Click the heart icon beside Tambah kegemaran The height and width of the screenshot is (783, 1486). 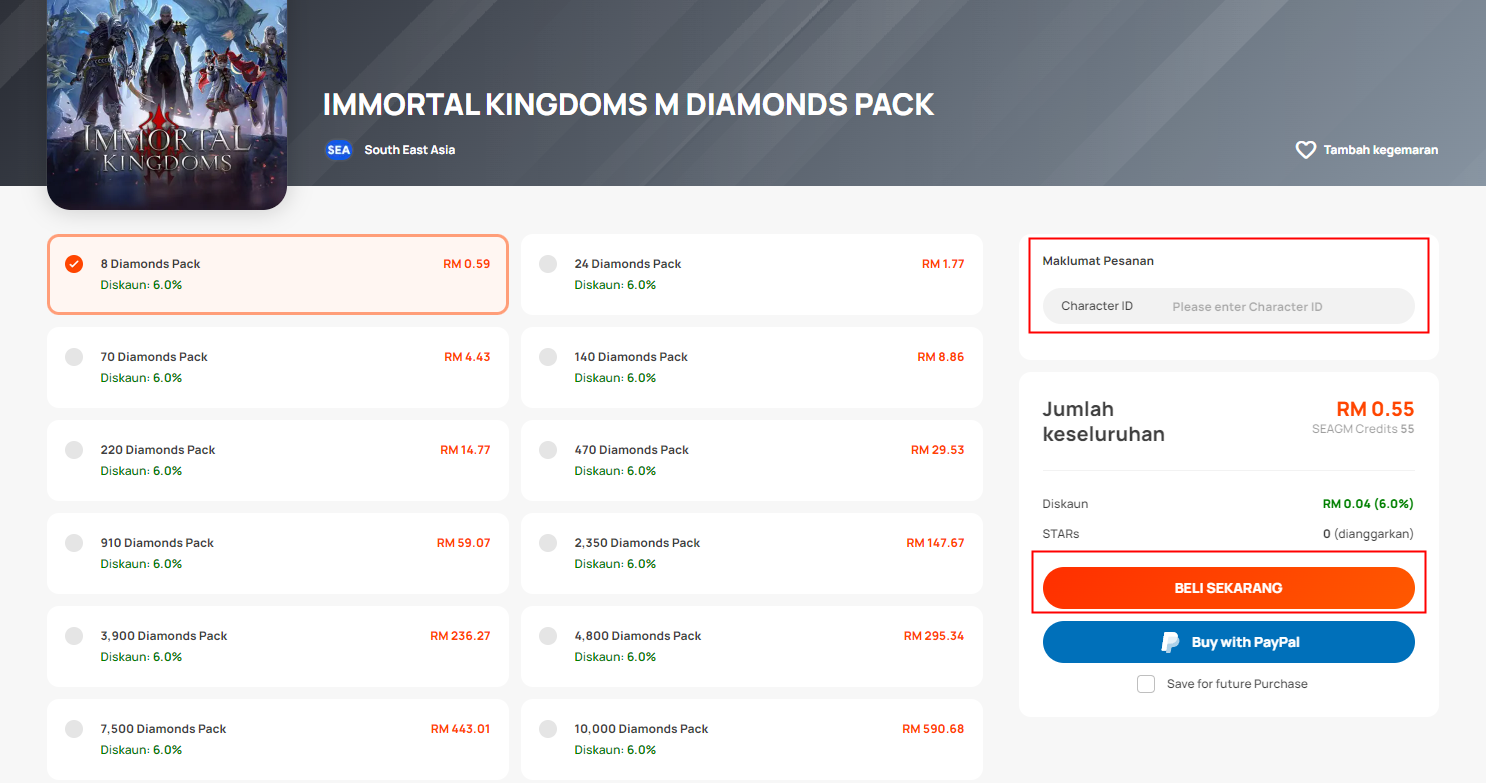tap(1305, 150)
